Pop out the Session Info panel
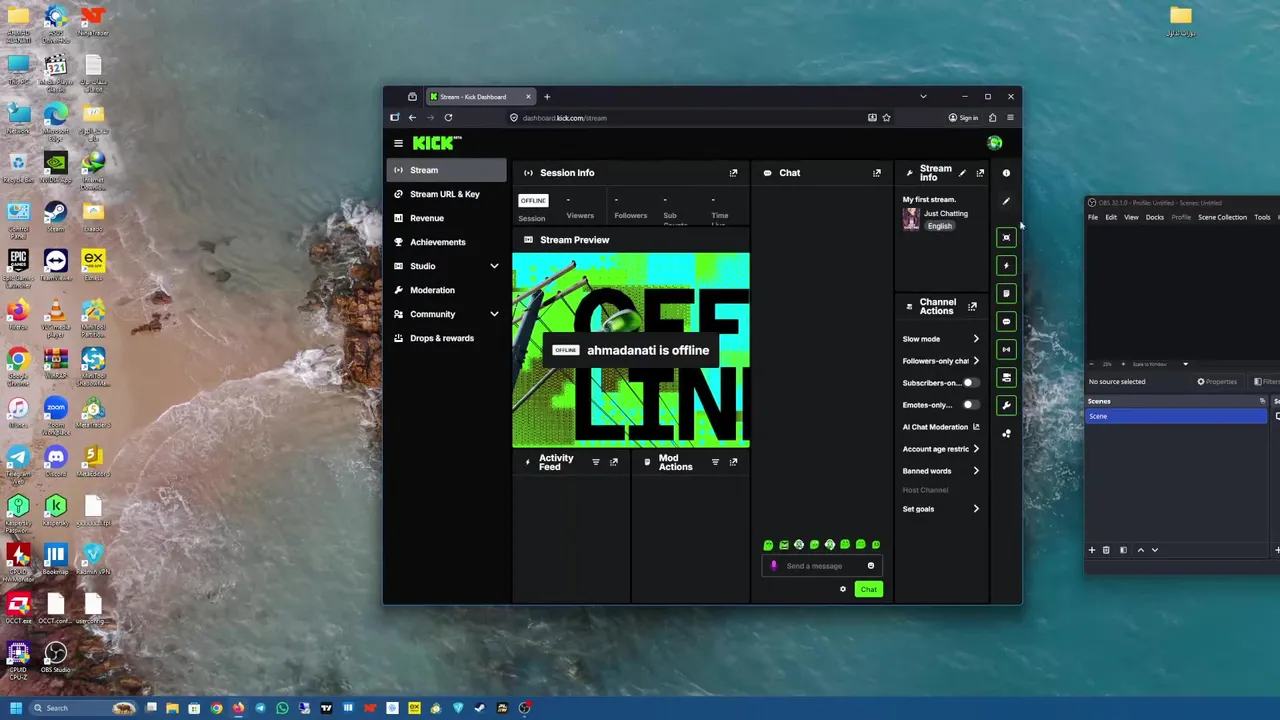 (x=733, y=173)
